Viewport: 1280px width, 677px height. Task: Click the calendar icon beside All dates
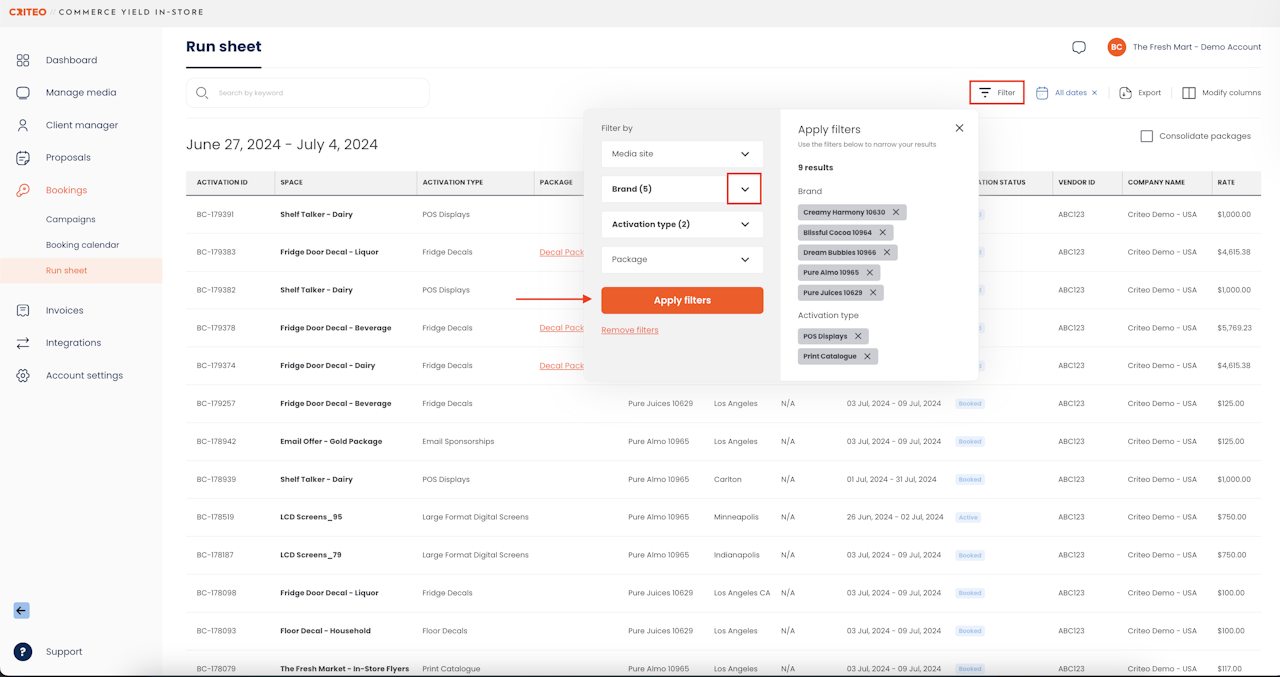(x=1042, y=93)
